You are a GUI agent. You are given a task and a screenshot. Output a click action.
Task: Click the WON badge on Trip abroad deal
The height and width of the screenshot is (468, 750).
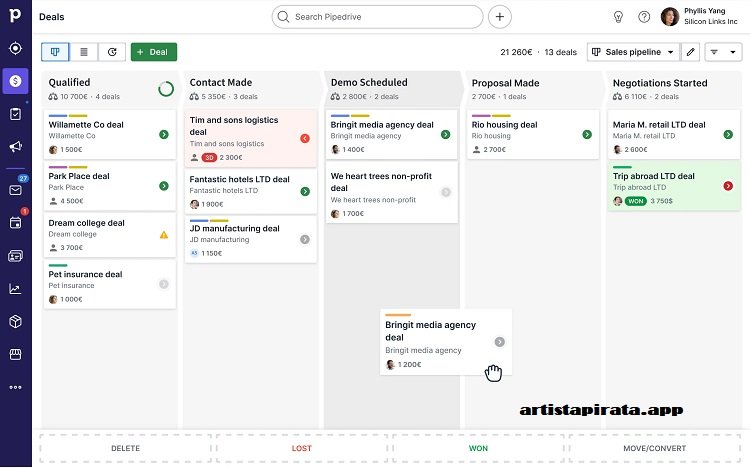tap(636, 201)
